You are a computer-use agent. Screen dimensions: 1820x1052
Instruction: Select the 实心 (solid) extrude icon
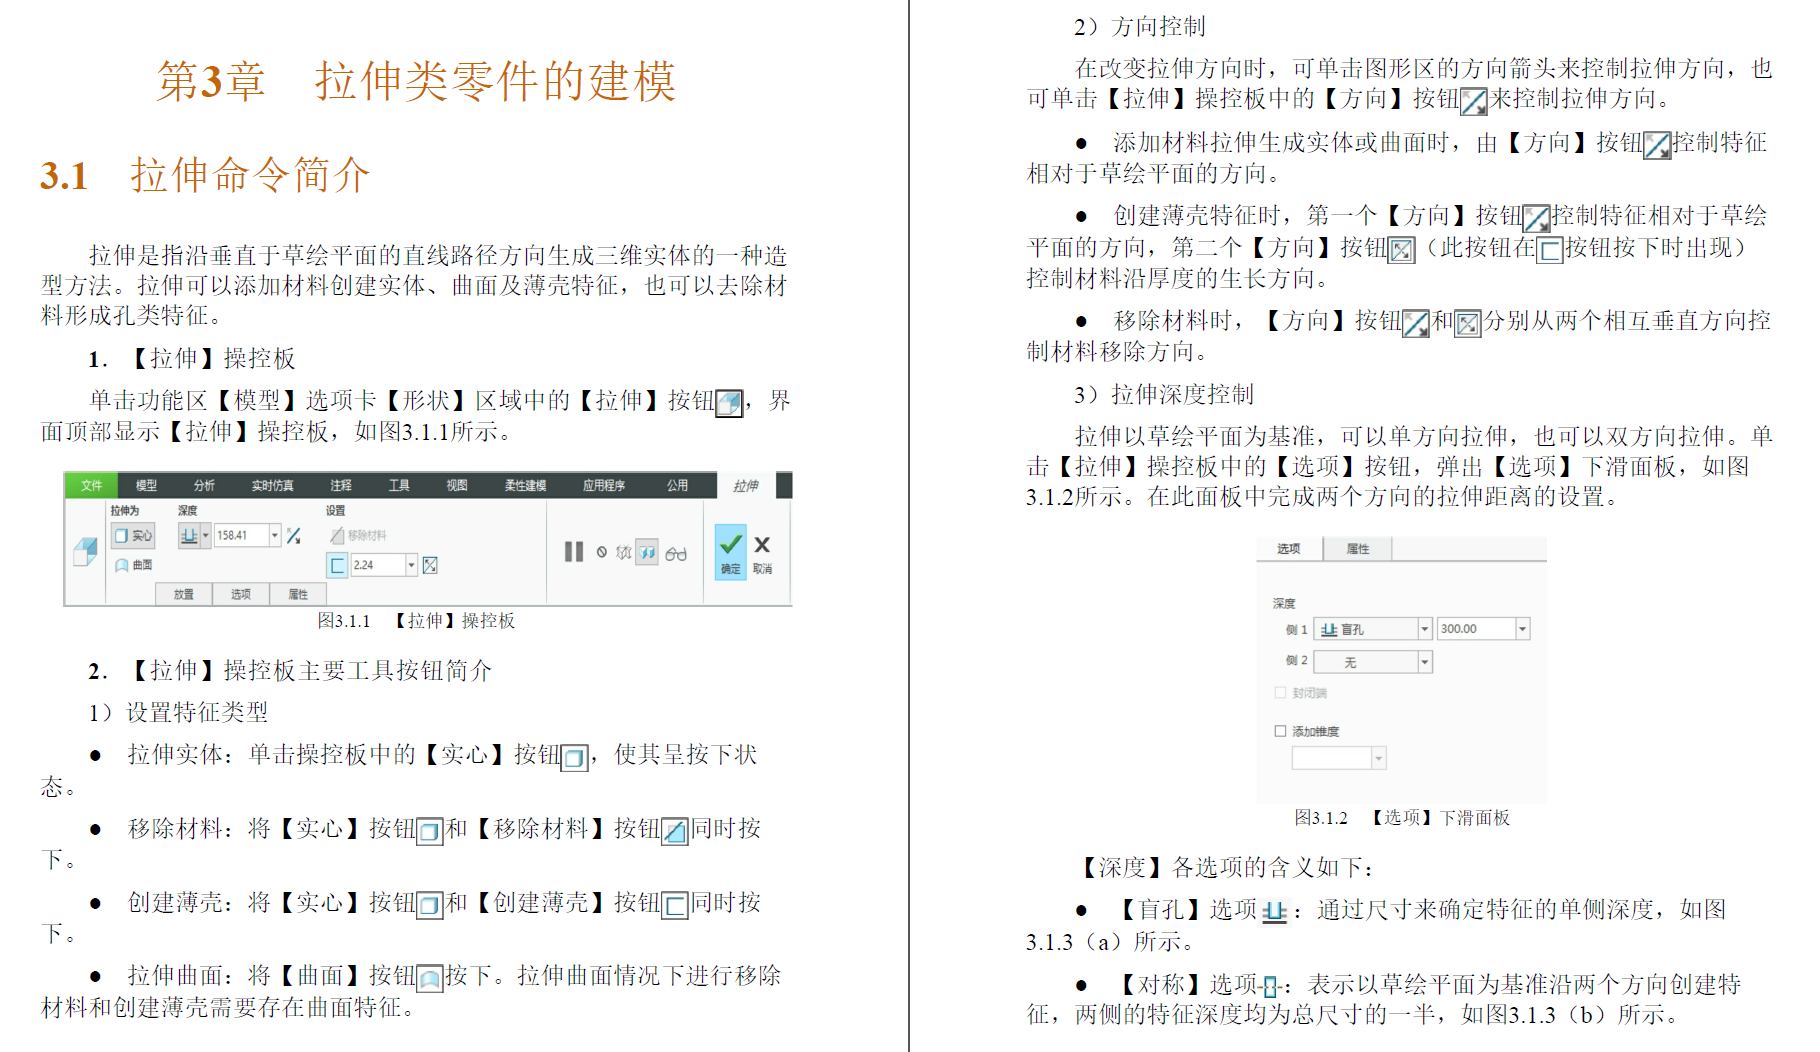(x=122, y=534)
